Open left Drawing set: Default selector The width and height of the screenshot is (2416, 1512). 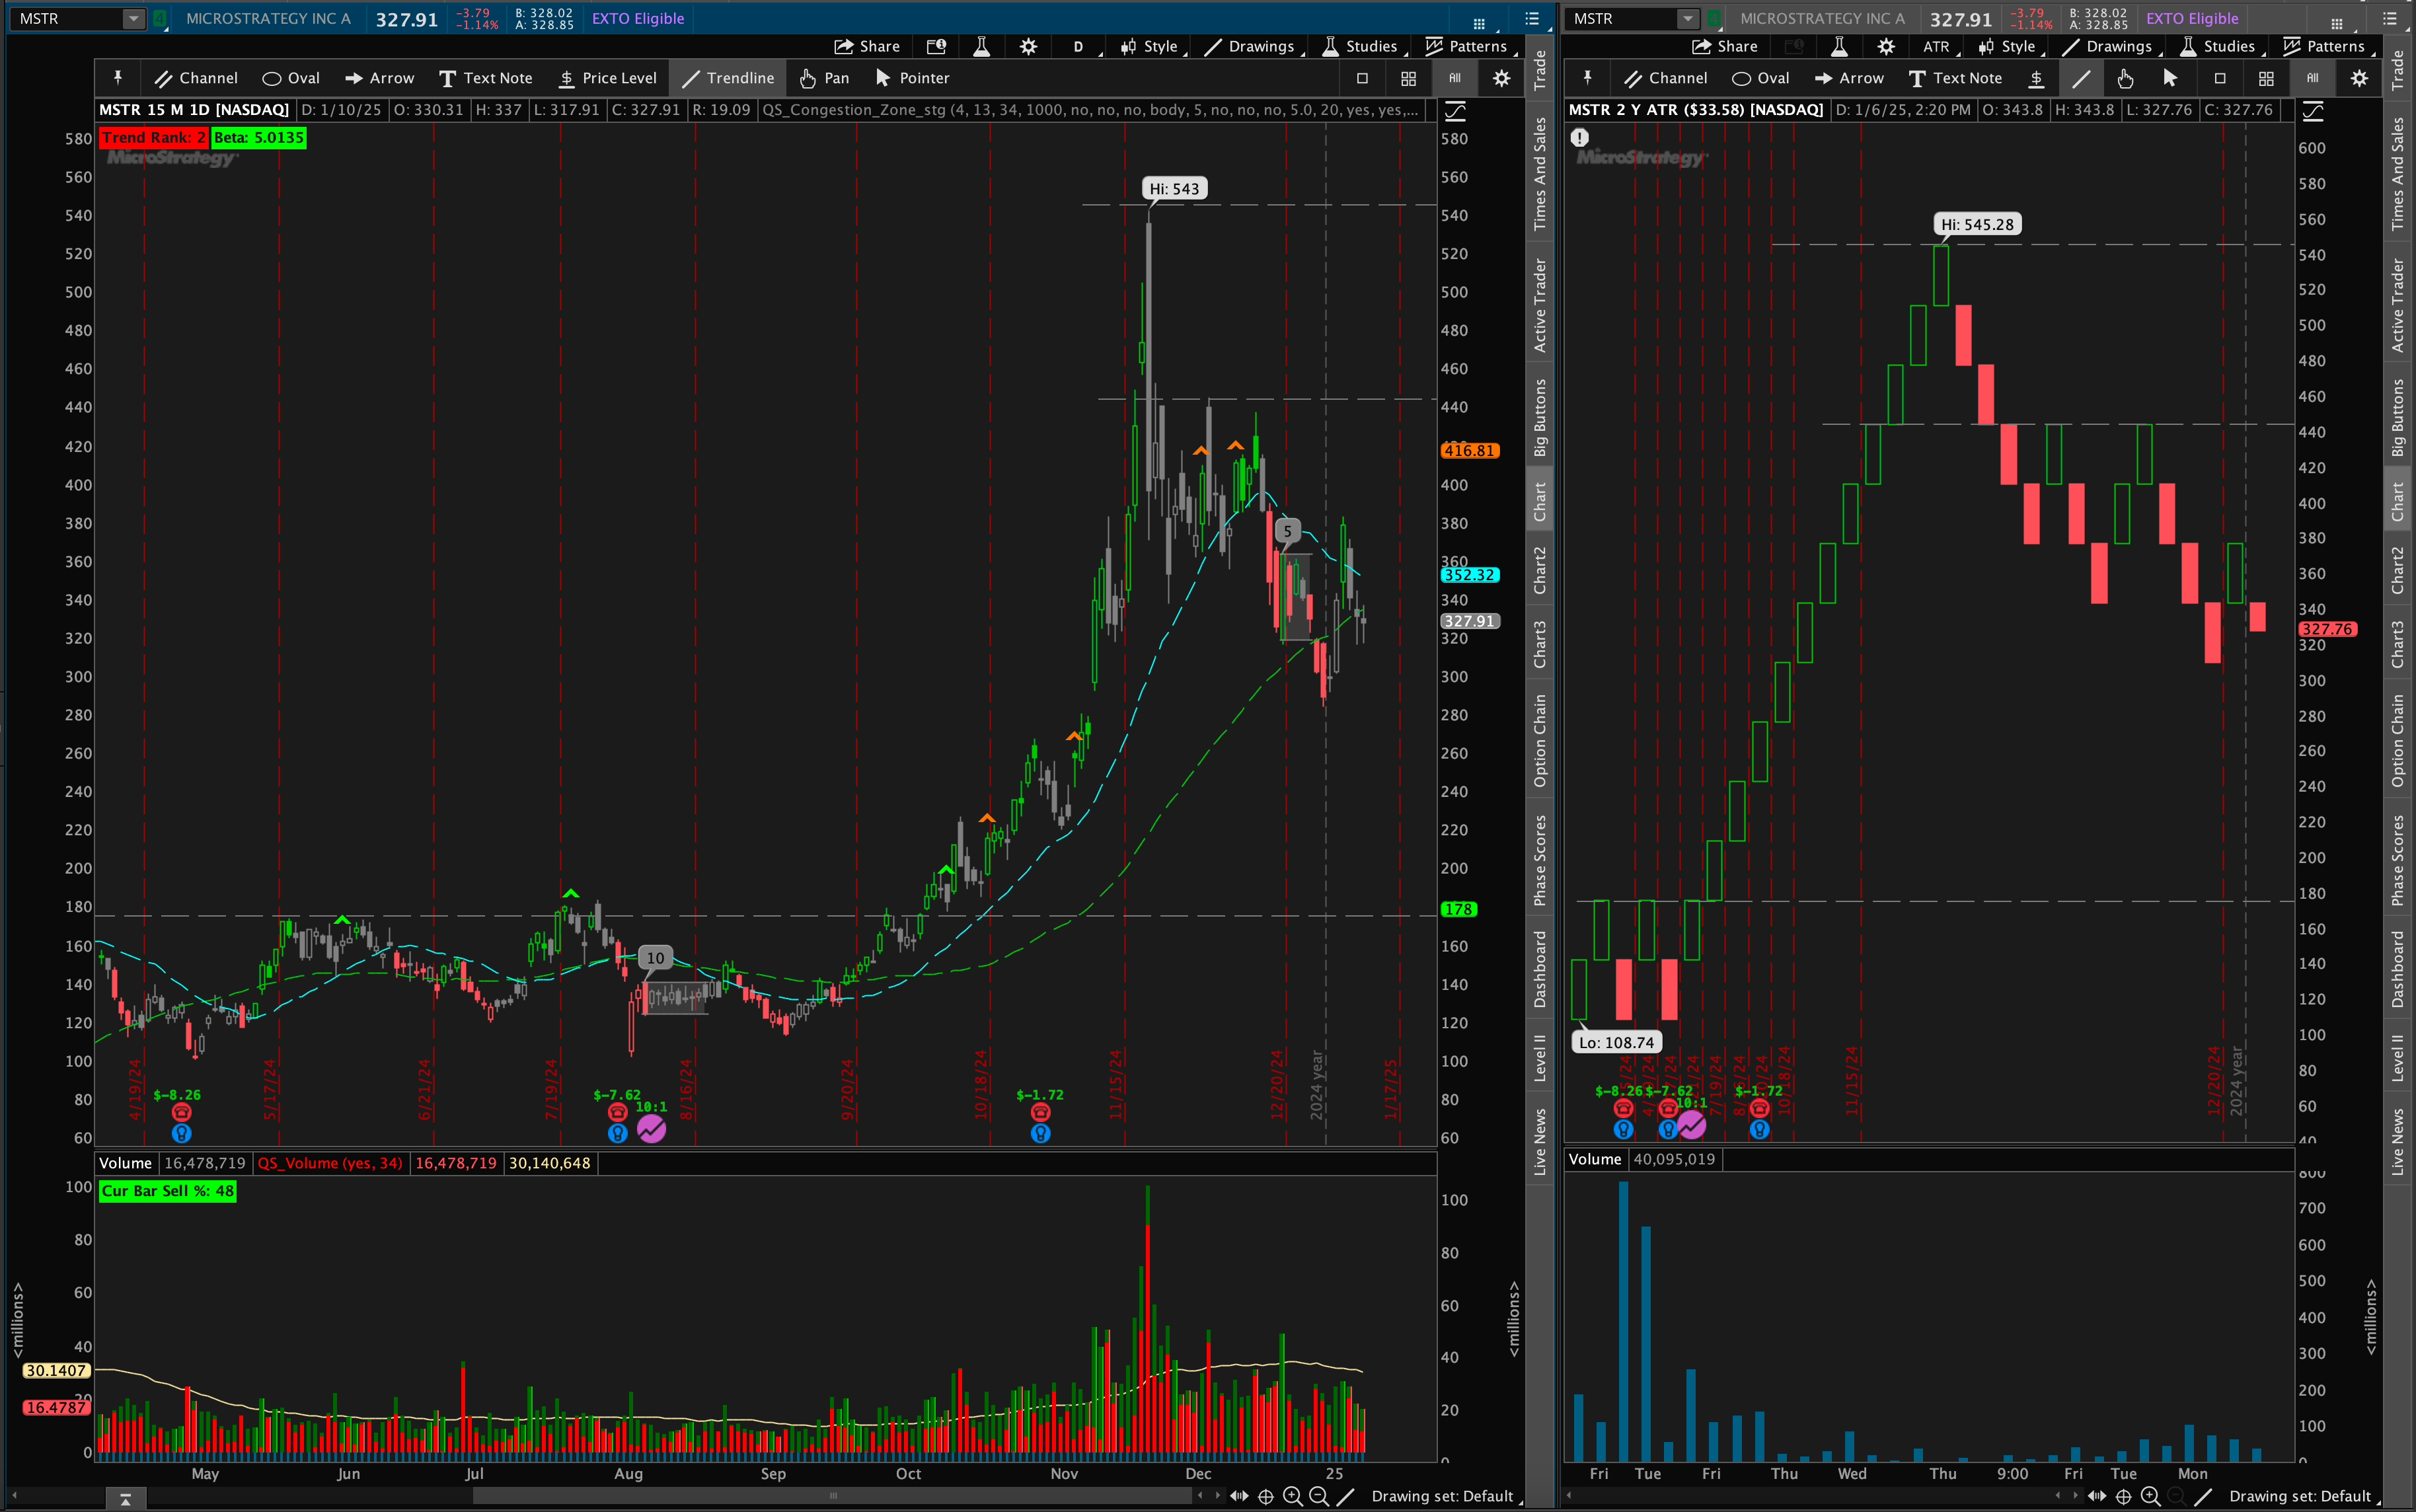tap(1441, 1496)
